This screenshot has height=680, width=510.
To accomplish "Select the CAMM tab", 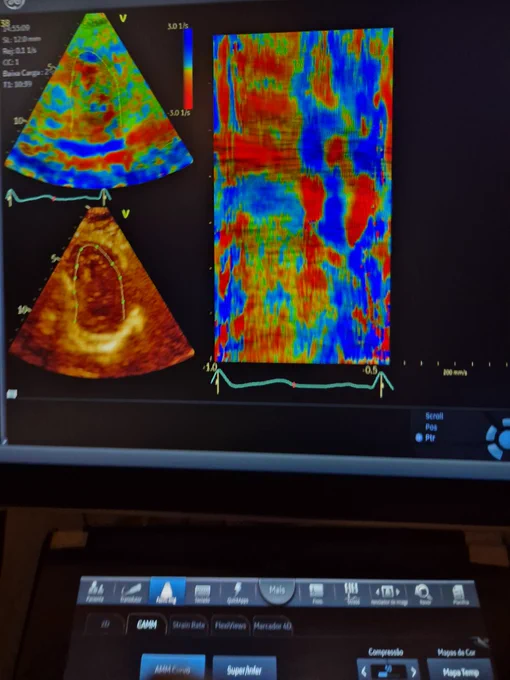I will coord(147,624).
